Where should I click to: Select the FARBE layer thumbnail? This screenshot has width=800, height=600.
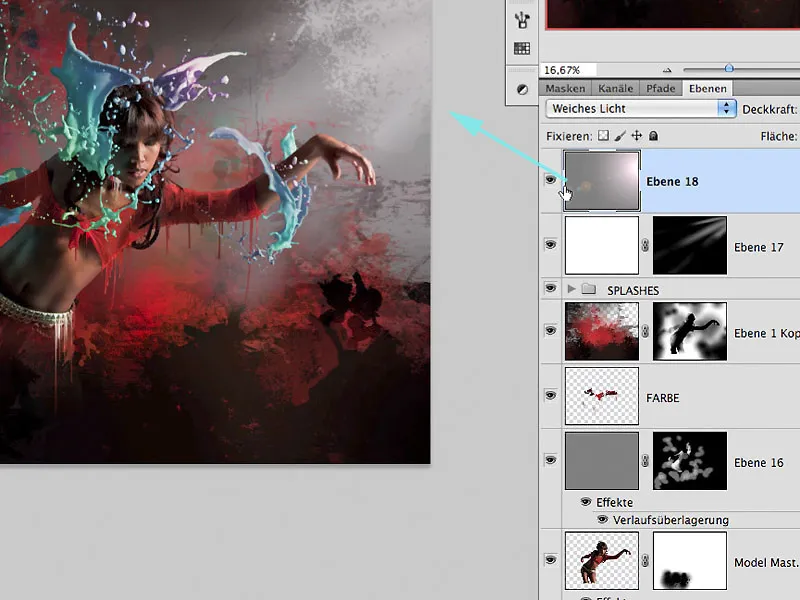602,396
